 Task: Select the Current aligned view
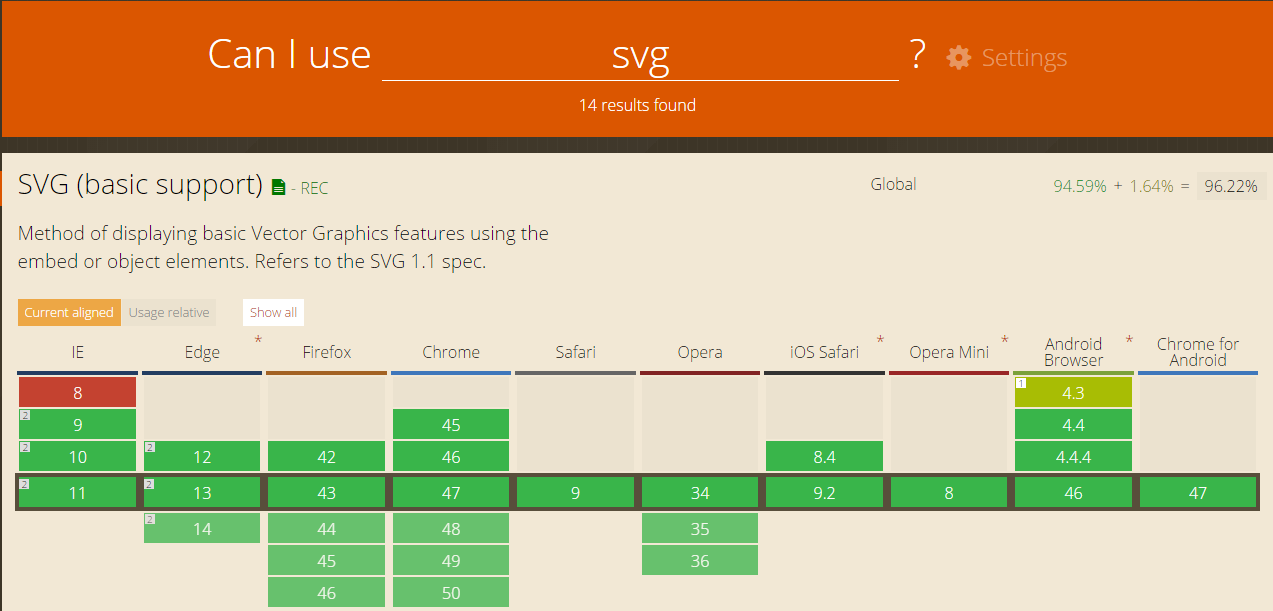click(x=68, y=312)
